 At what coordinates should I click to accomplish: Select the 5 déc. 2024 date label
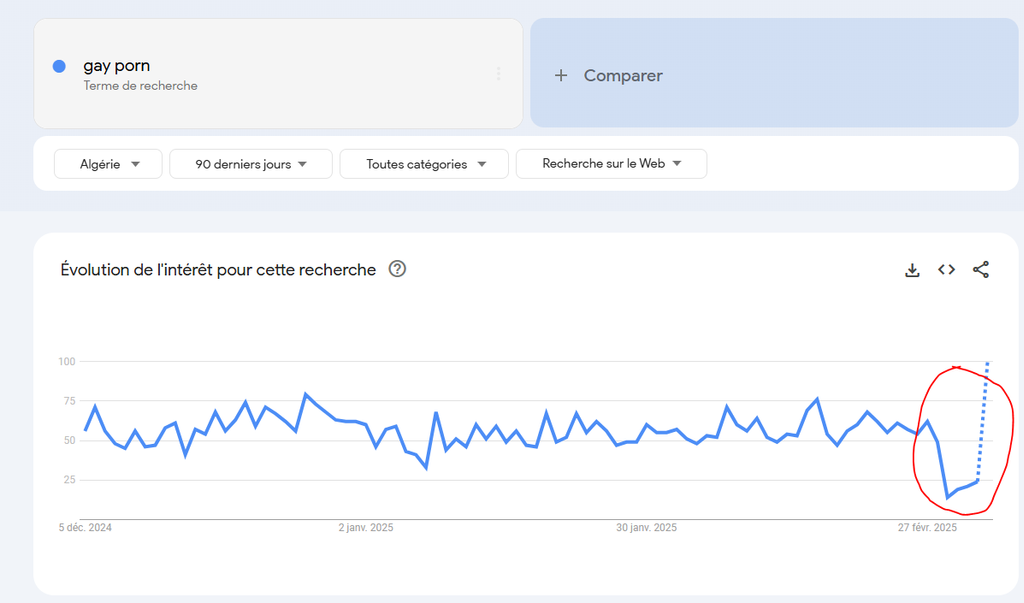click(86, 528)
